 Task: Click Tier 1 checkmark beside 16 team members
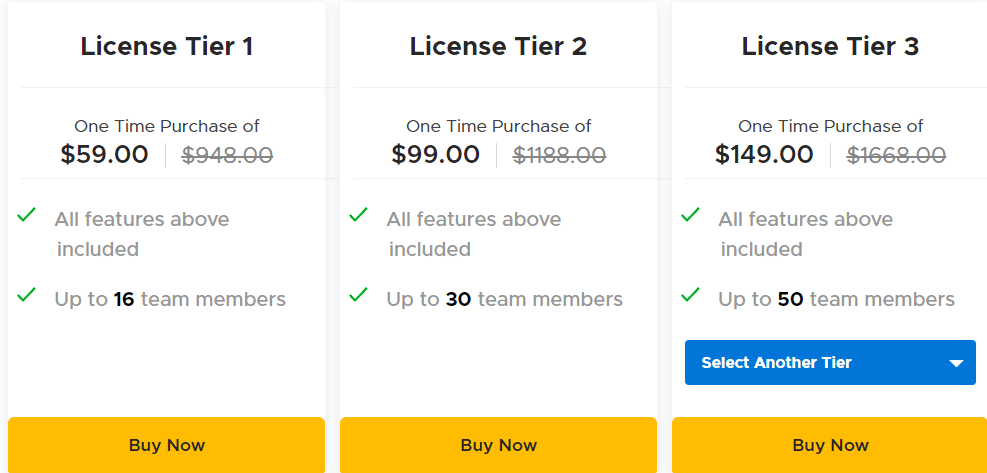coord(27,295)
